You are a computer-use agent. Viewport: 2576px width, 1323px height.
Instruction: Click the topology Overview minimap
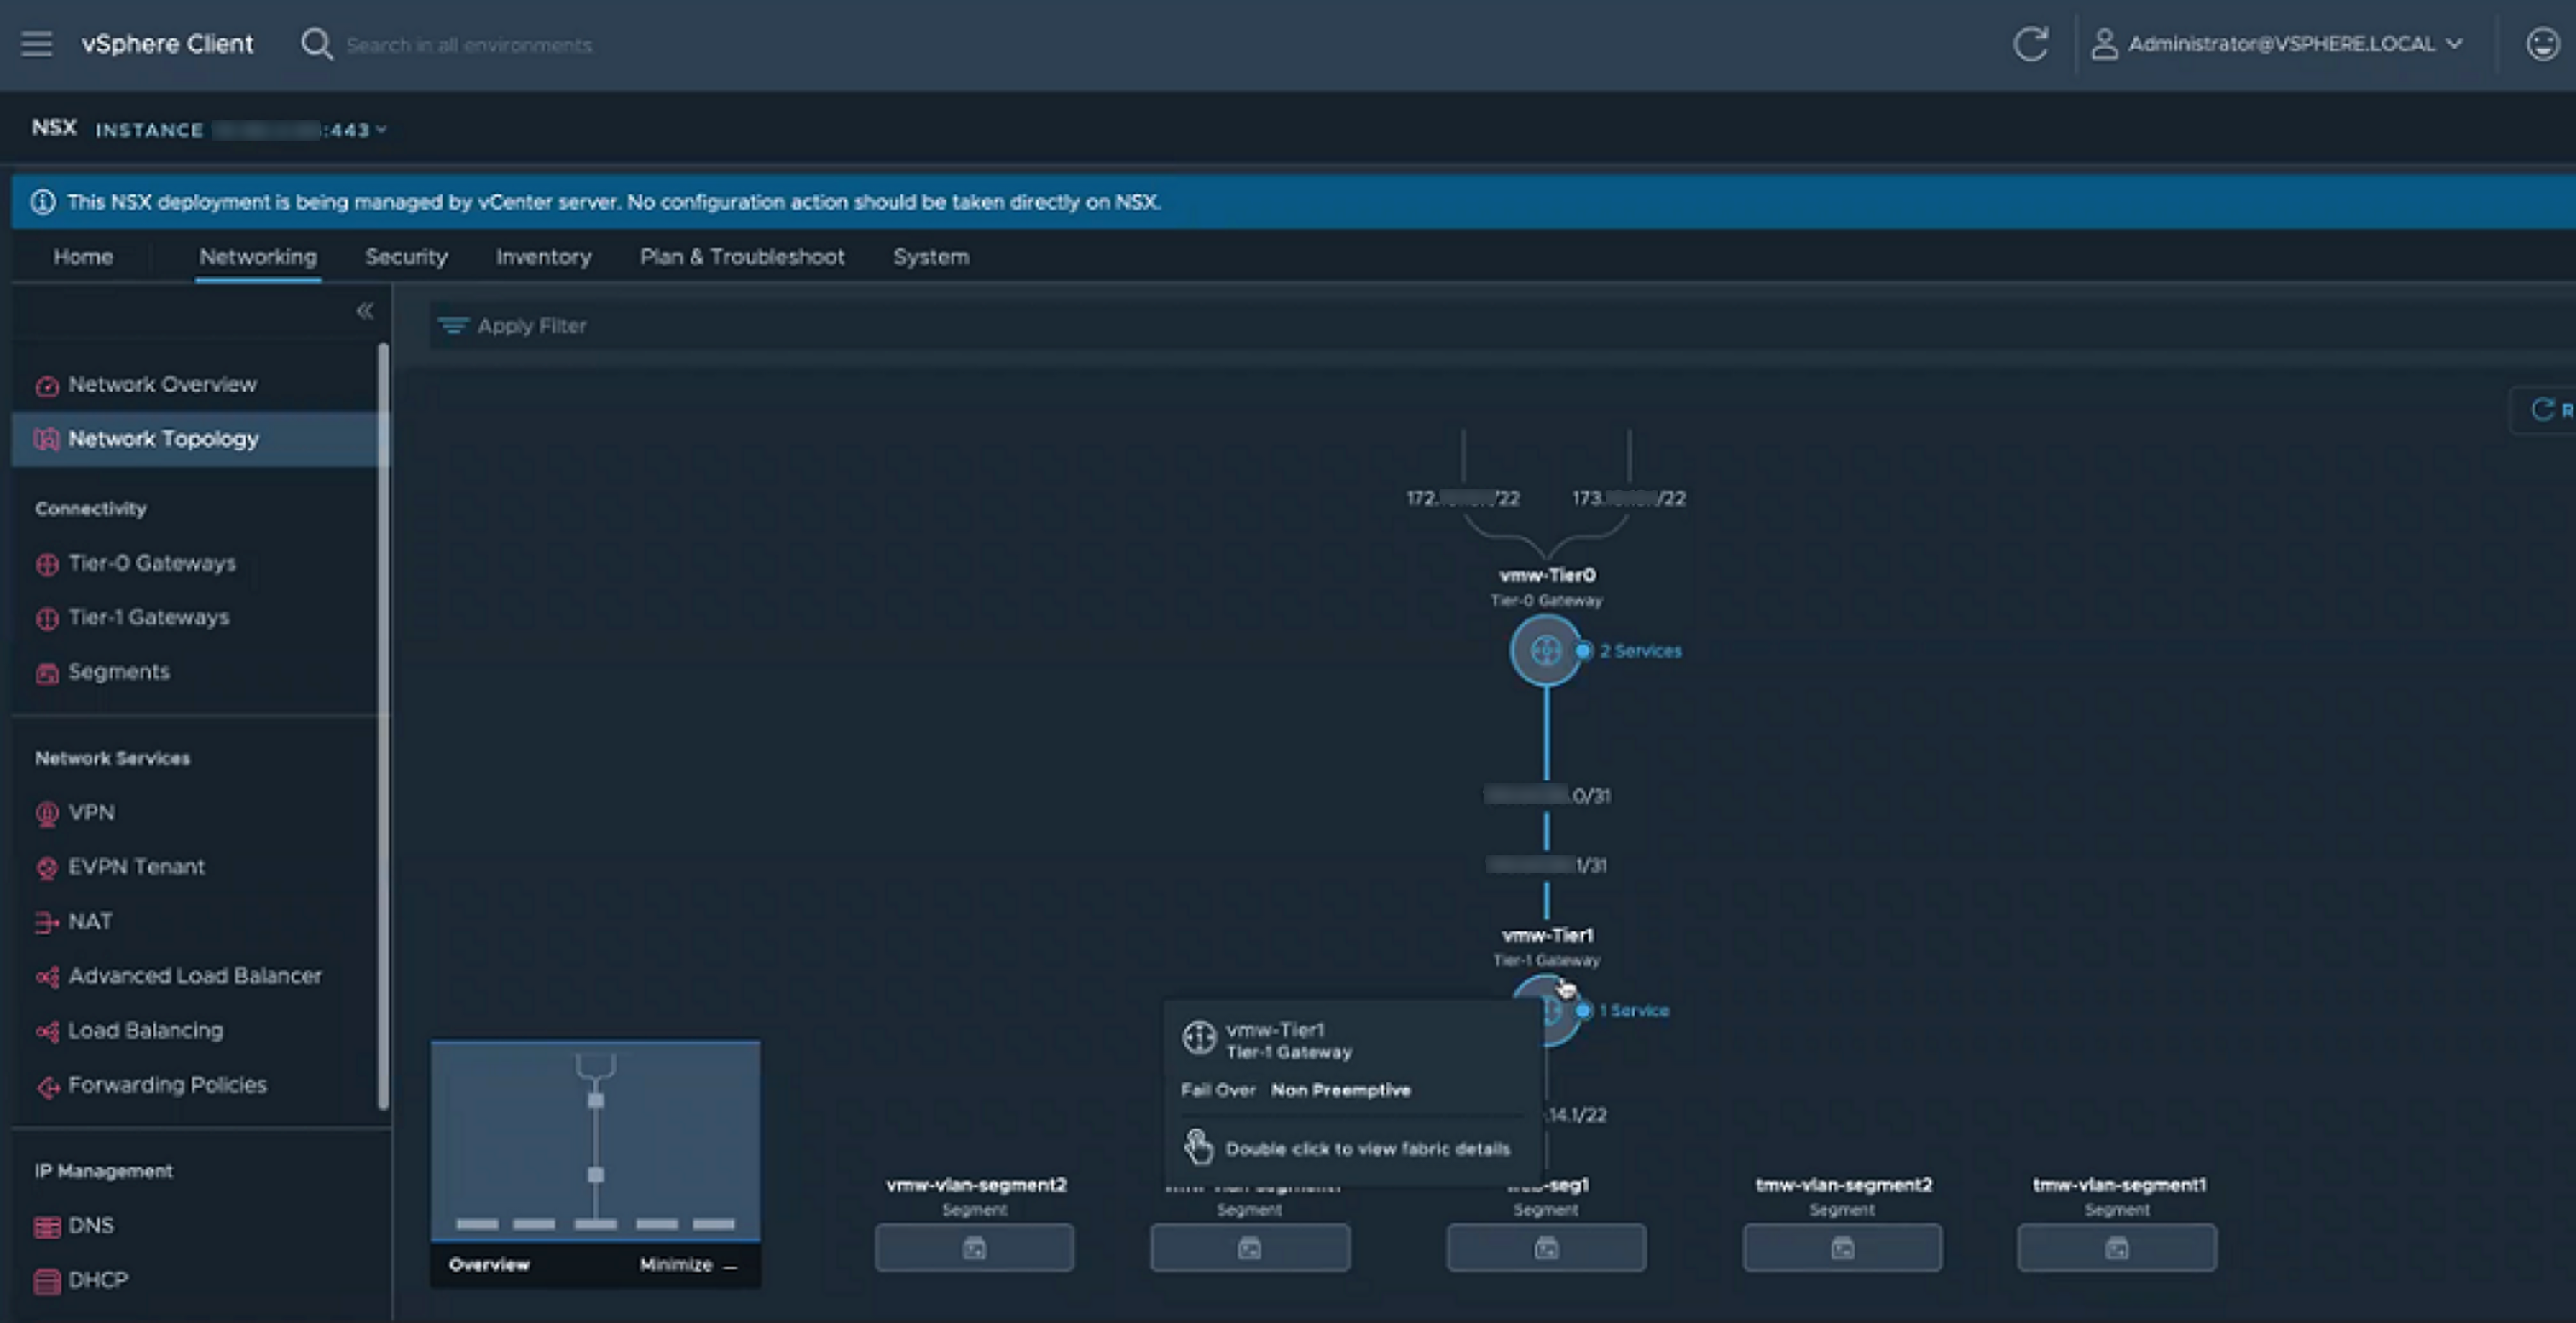tap(595, 1141)
